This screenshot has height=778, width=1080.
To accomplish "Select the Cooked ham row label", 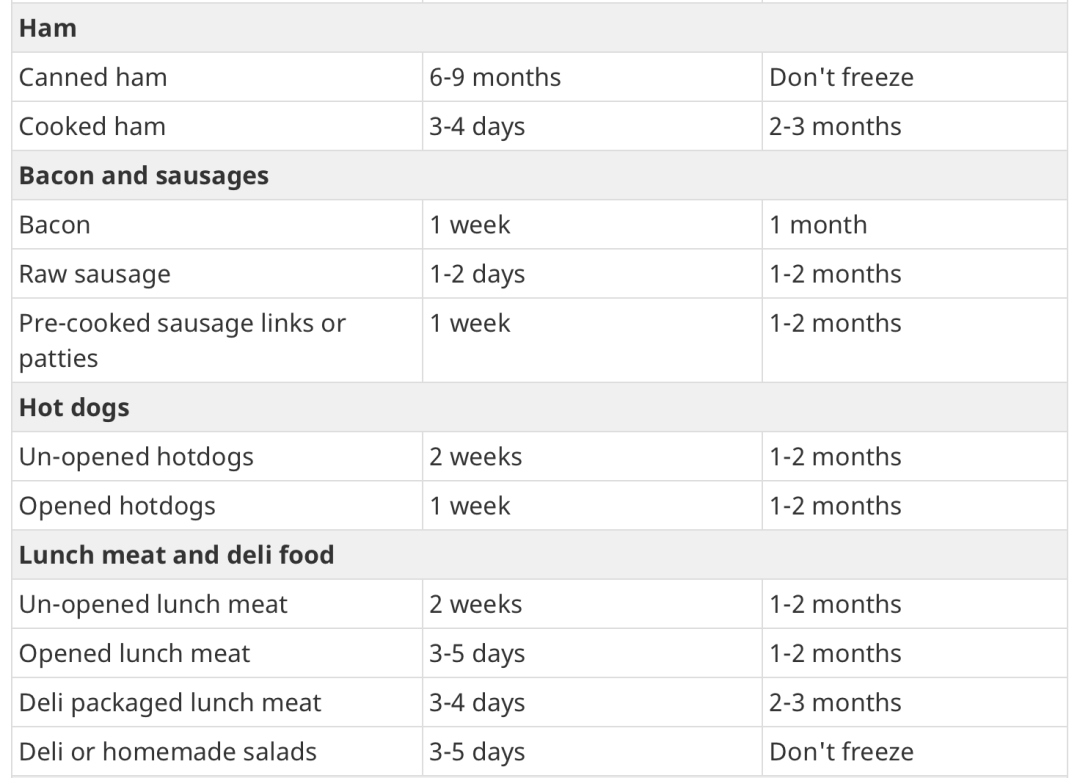I will pyautogui.click(x=92, y=126).
